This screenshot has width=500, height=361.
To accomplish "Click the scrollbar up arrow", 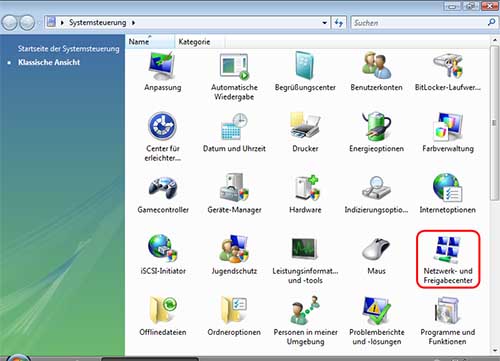I will click(495, 40).
